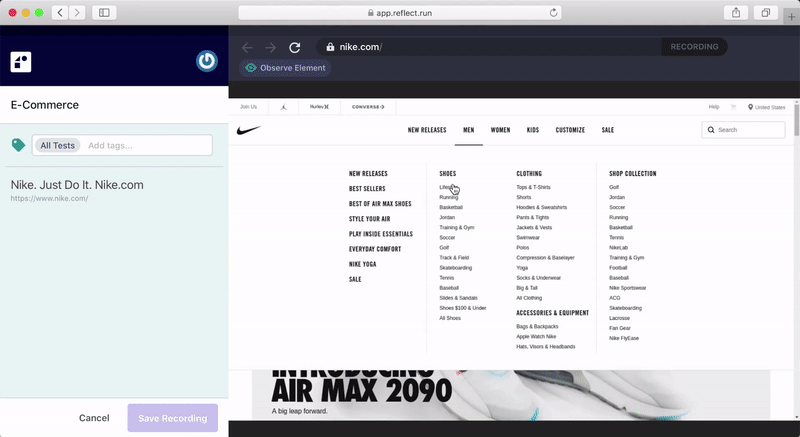The height and width of the screenshot is (437, 800).
Task: Click the Nike swoosh logo
Action: click(249, 130)
